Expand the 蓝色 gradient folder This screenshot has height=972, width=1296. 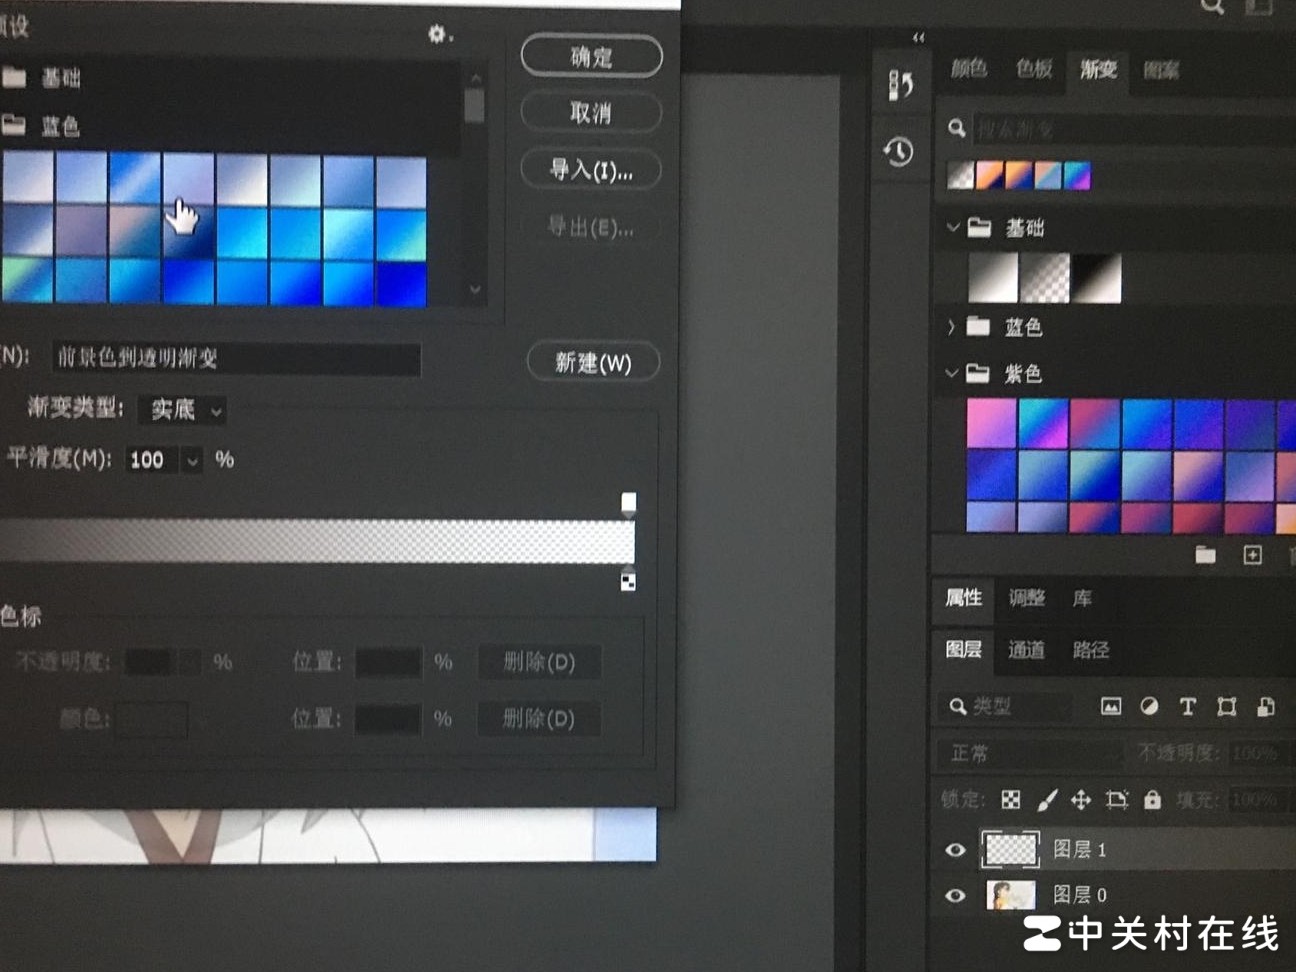[951, 327]
